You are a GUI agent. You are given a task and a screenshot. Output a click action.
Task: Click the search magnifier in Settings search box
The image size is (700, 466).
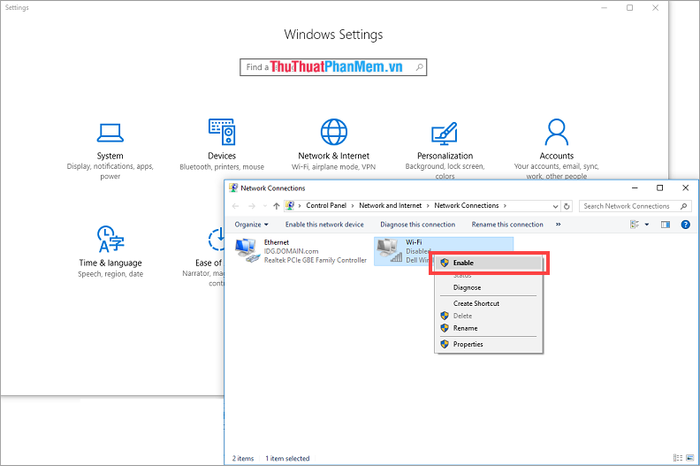419,67
